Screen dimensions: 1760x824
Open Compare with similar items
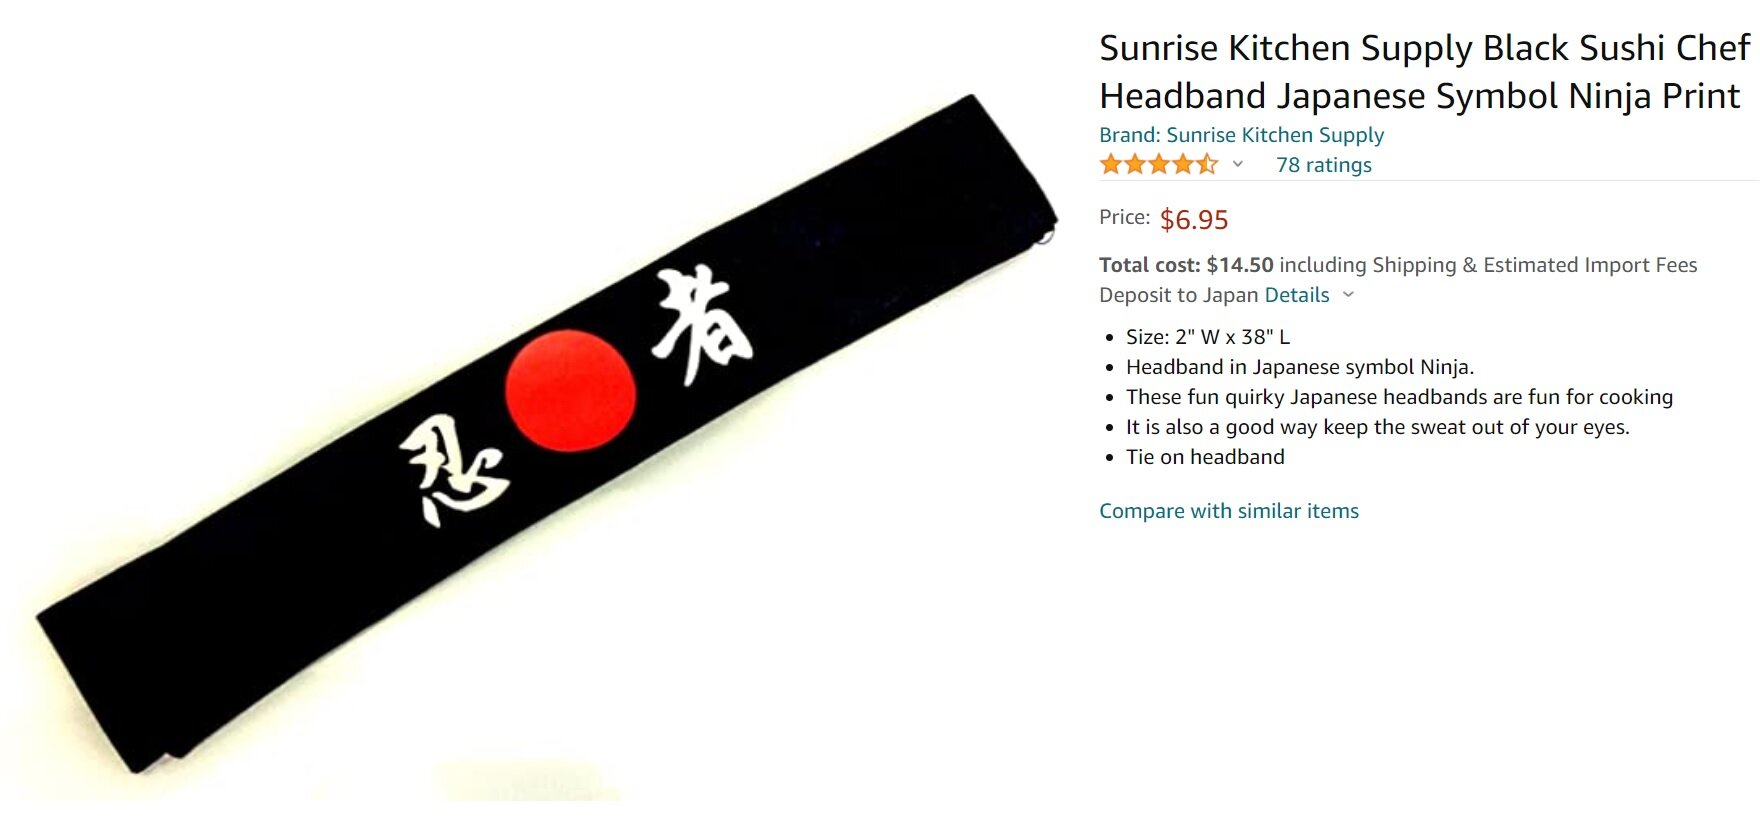pyautogui.click(x=1229, y=511)
